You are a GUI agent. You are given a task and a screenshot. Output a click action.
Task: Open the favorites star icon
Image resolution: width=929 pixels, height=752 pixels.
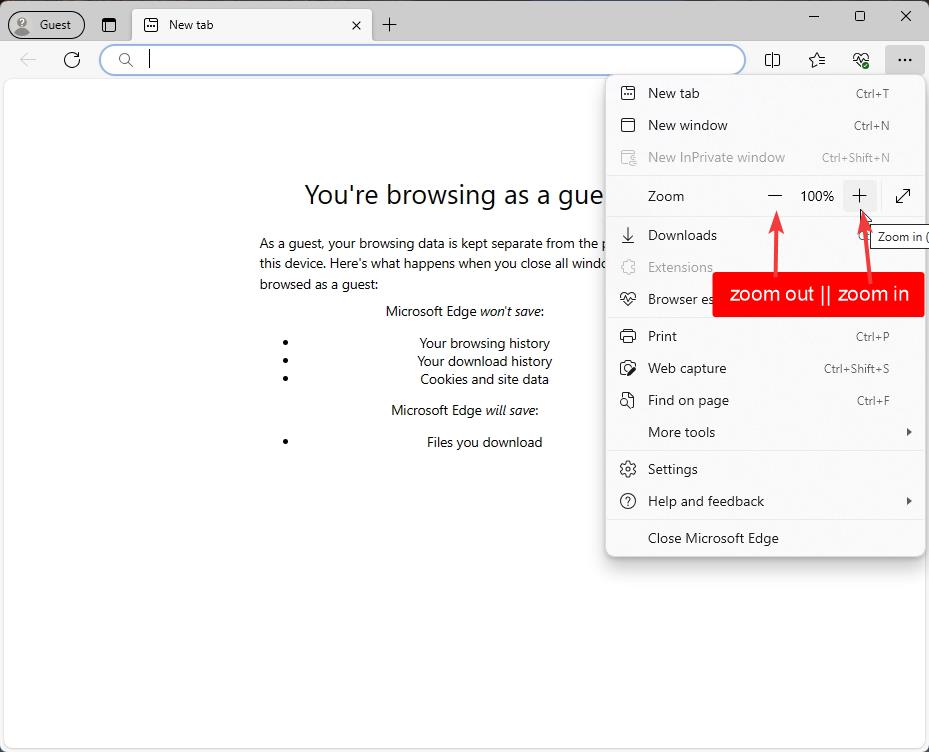pyautogui.click(x=816, y=60)
